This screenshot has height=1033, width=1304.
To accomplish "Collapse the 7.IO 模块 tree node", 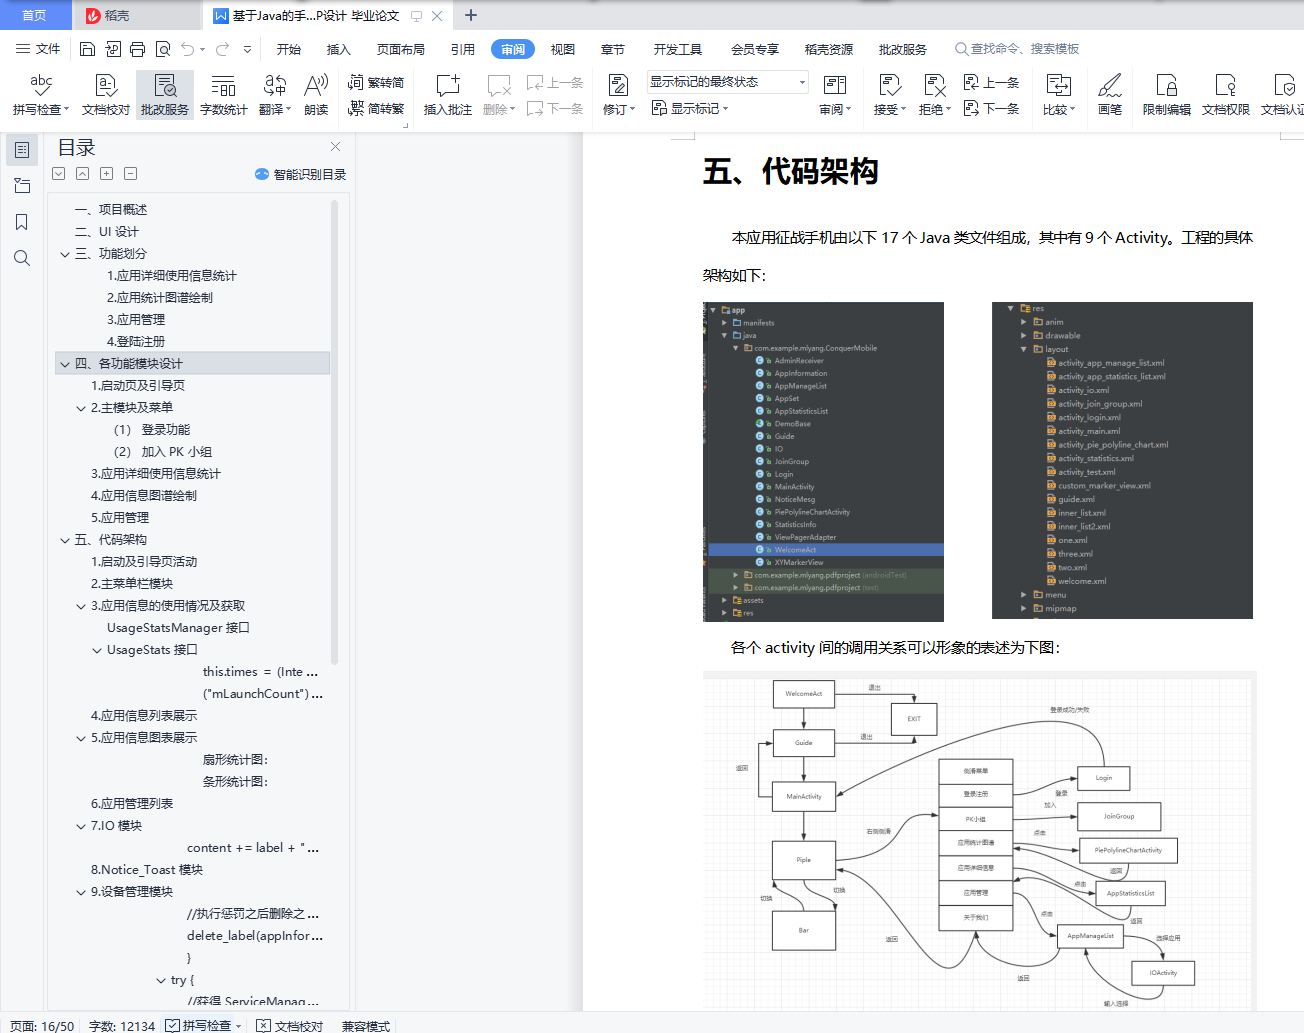I will tap(81, 826).
